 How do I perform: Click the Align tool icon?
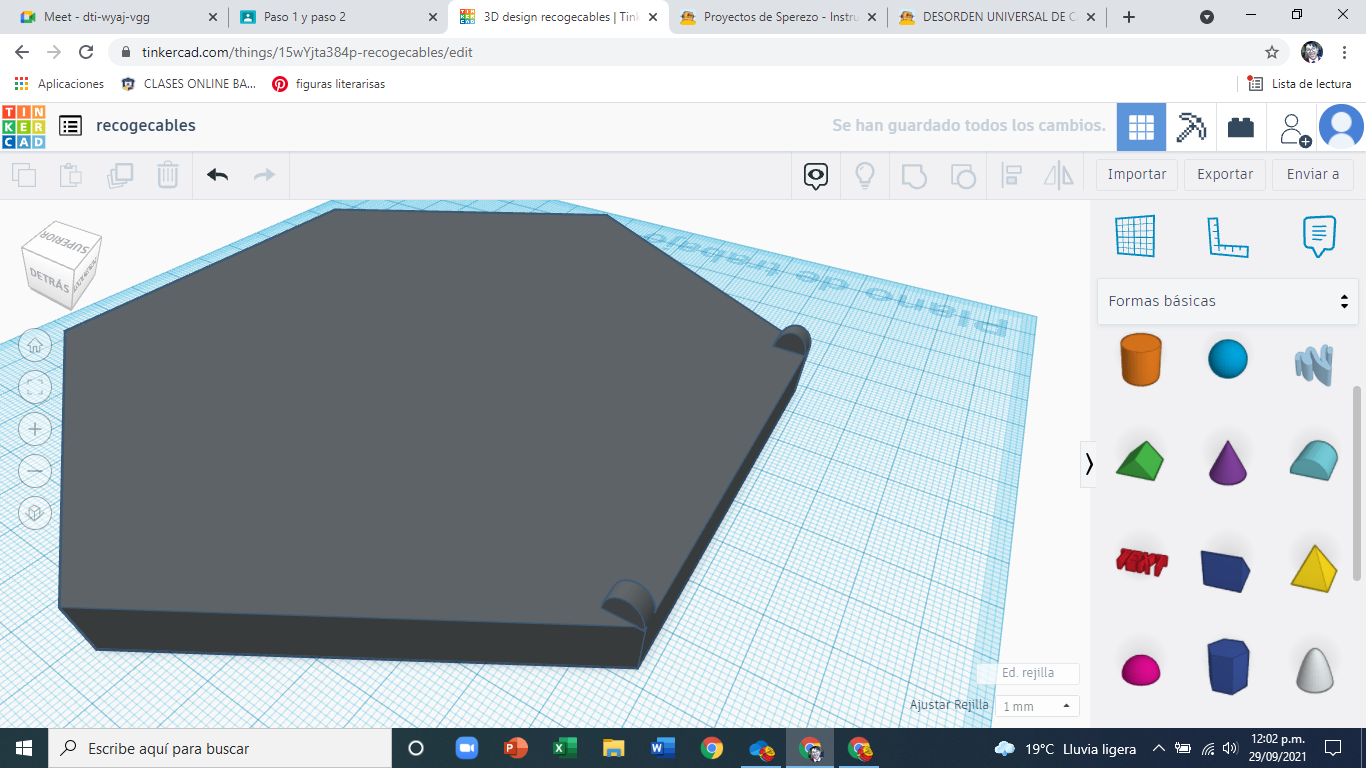tap(1011, 176)
